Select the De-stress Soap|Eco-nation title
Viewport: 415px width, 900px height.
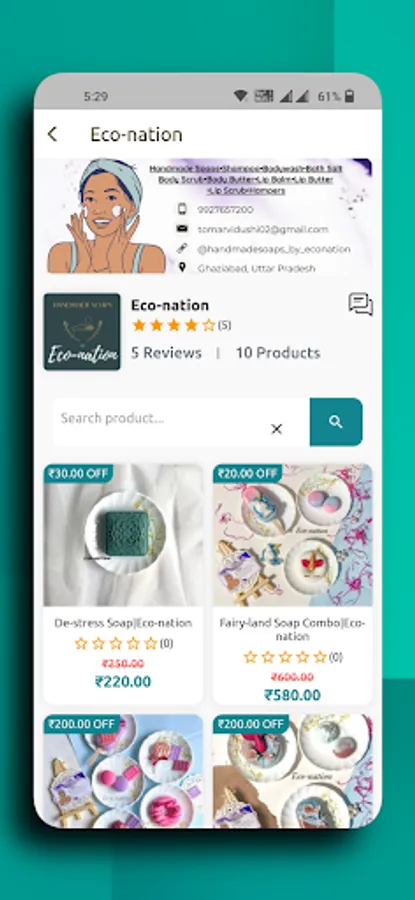tap(123, 623)
